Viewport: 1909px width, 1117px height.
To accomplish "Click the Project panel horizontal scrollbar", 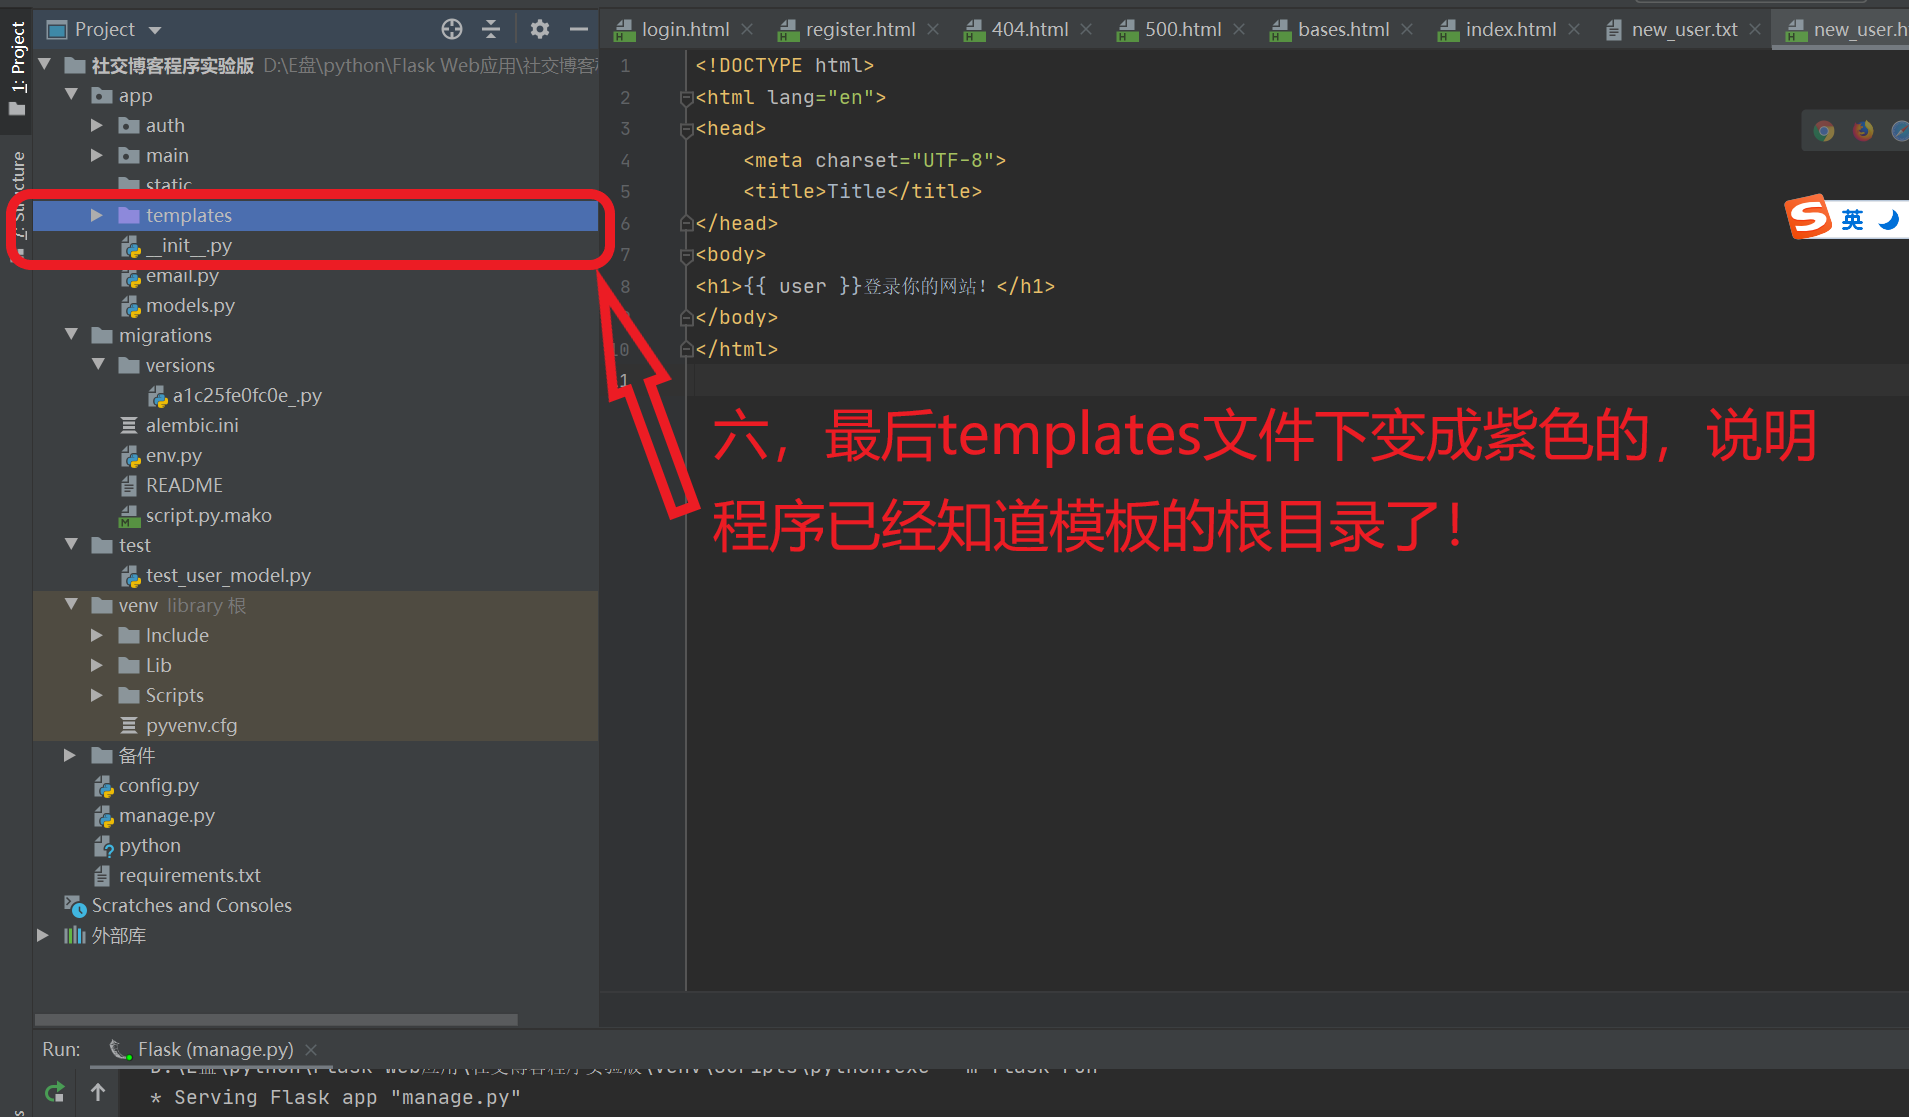I will 275,1019.
